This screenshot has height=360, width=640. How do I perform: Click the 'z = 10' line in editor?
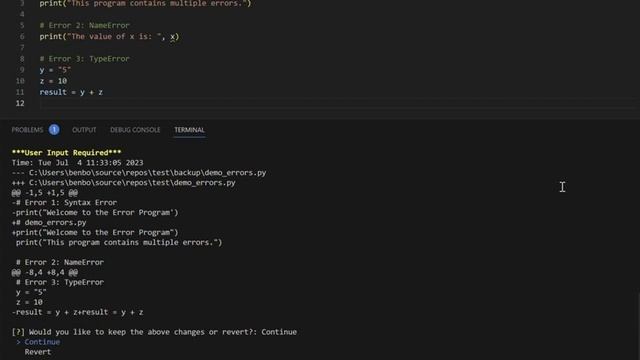53,81
